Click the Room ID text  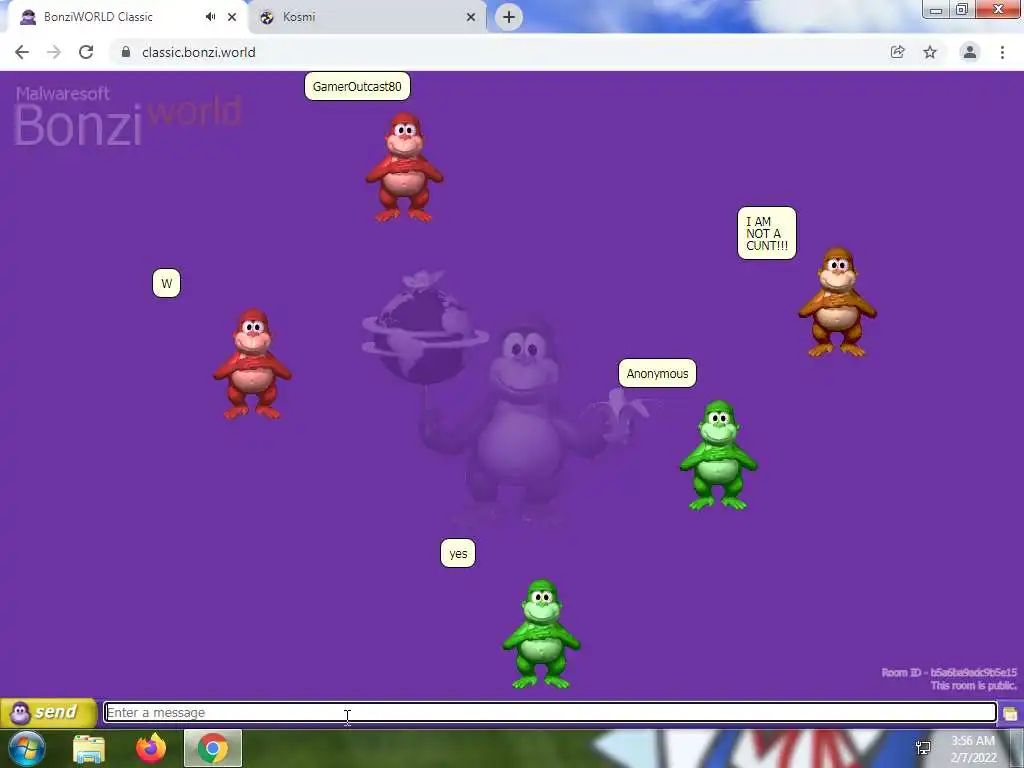click(949, 672)
